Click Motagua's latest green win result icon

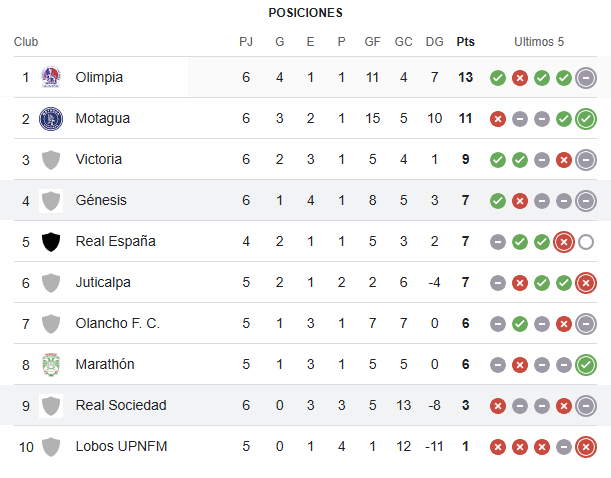tap(586, 118)
